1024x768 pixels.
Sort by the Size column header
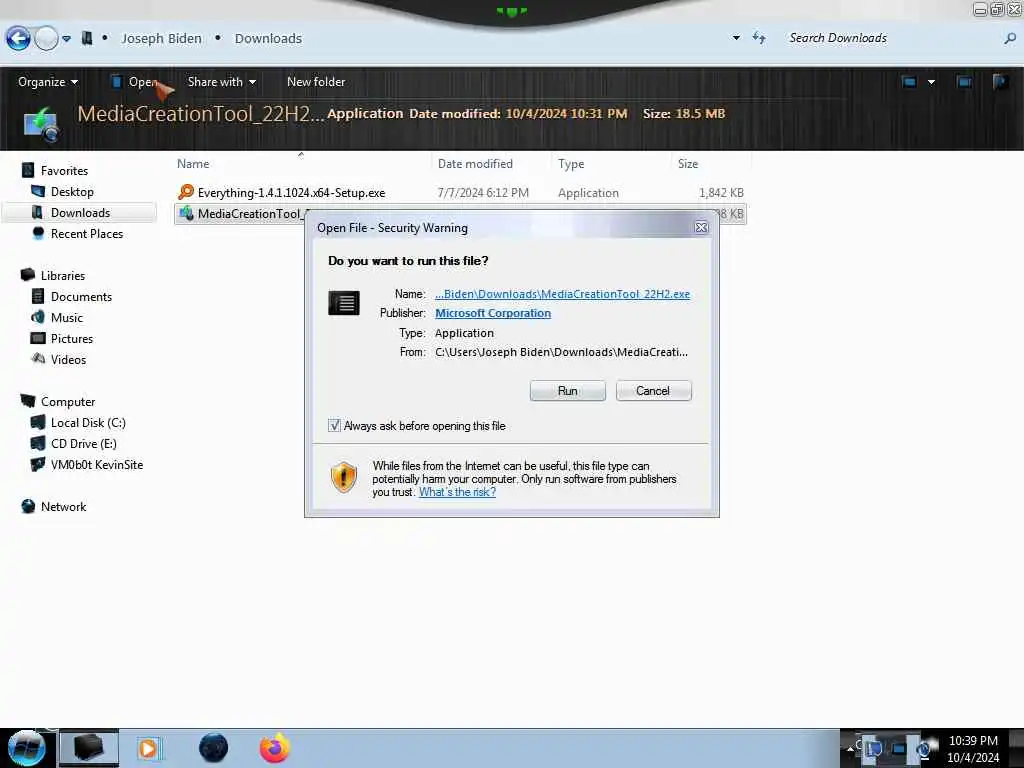[x=688, y=164]
